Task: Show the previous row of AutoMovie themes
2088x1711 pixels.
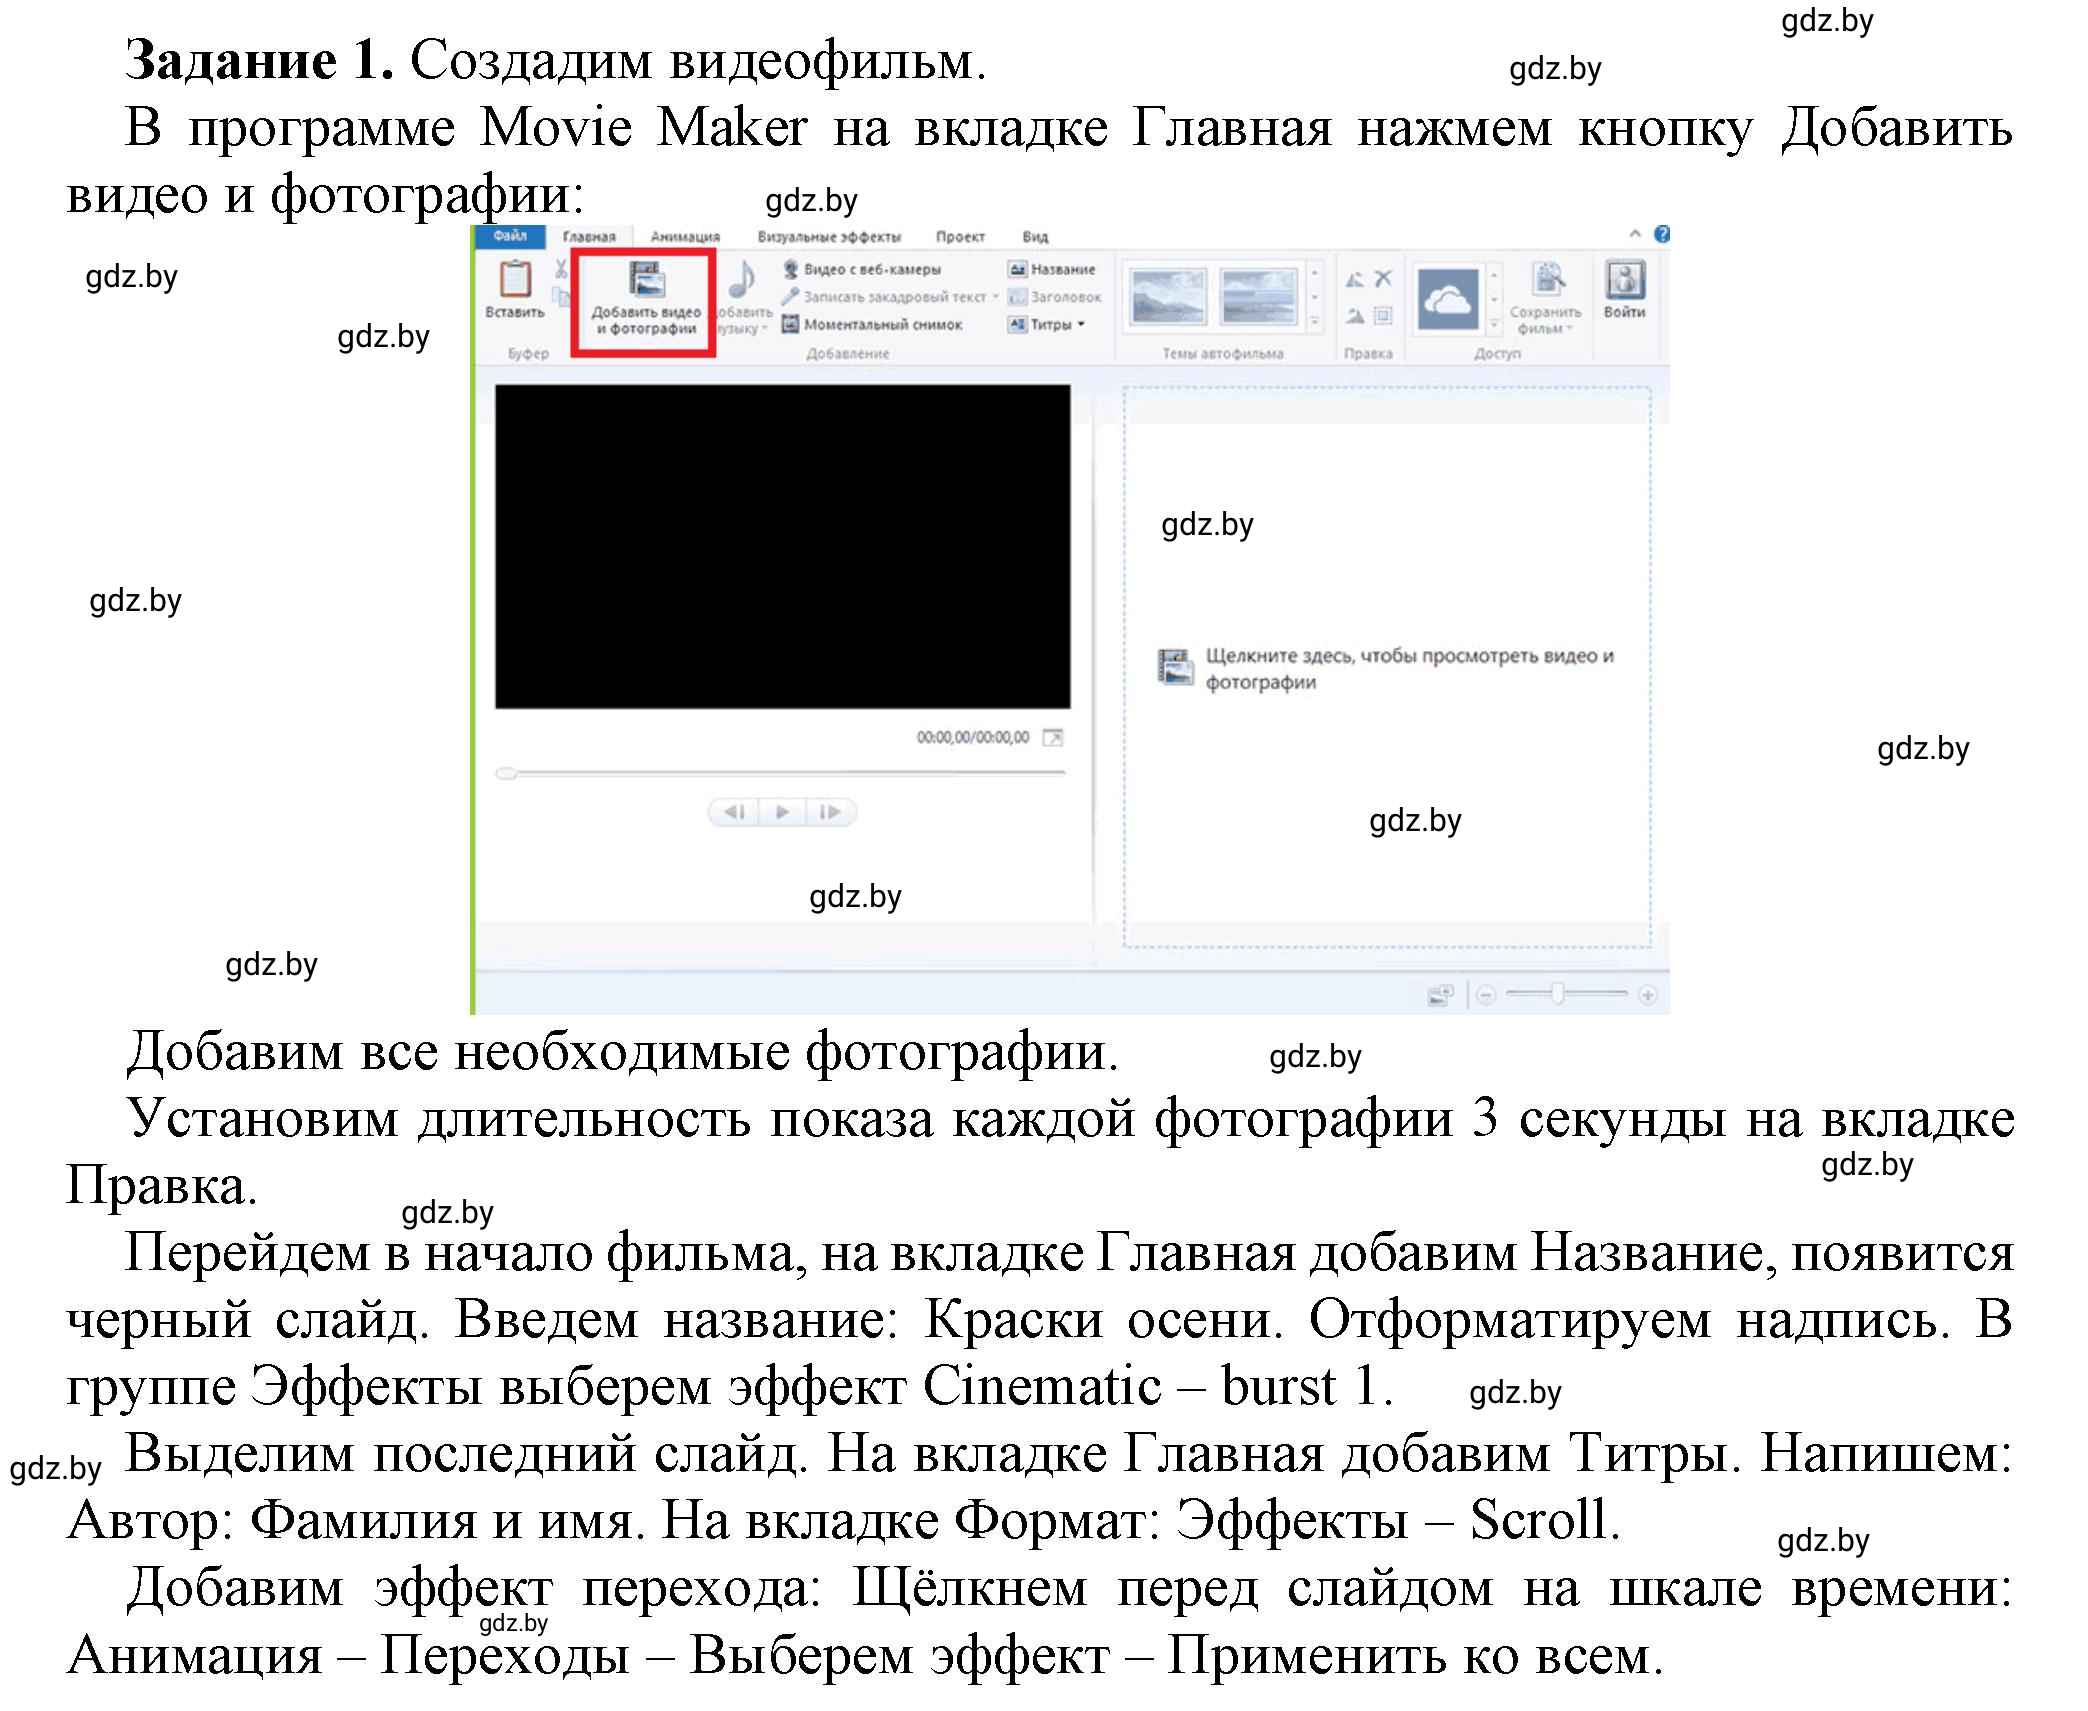Action: click(x=1314, y=272)
